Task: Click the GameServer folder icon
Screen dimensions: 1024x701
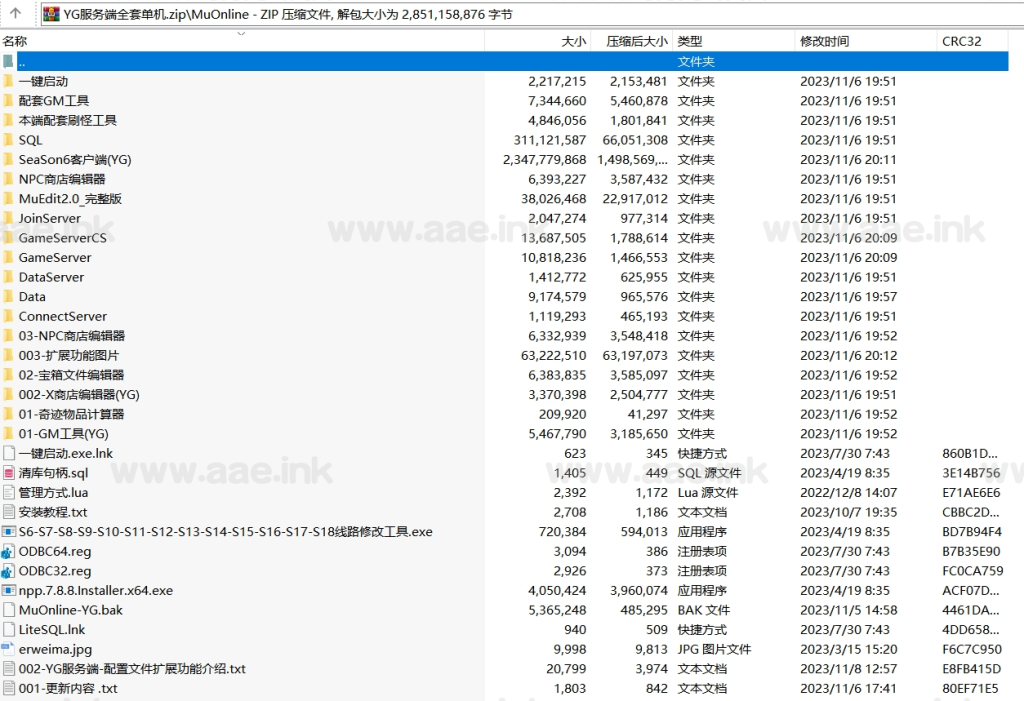Action: coord(8,257)
